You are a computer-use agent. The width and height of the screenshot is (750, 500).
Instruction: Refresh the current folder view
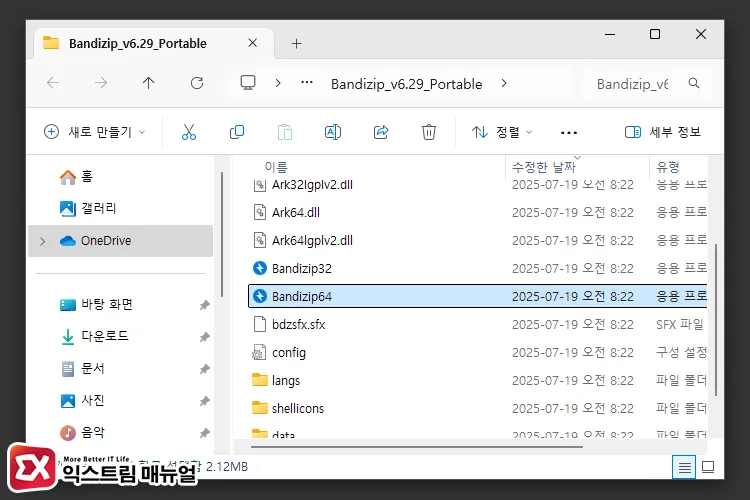point(197,83)
